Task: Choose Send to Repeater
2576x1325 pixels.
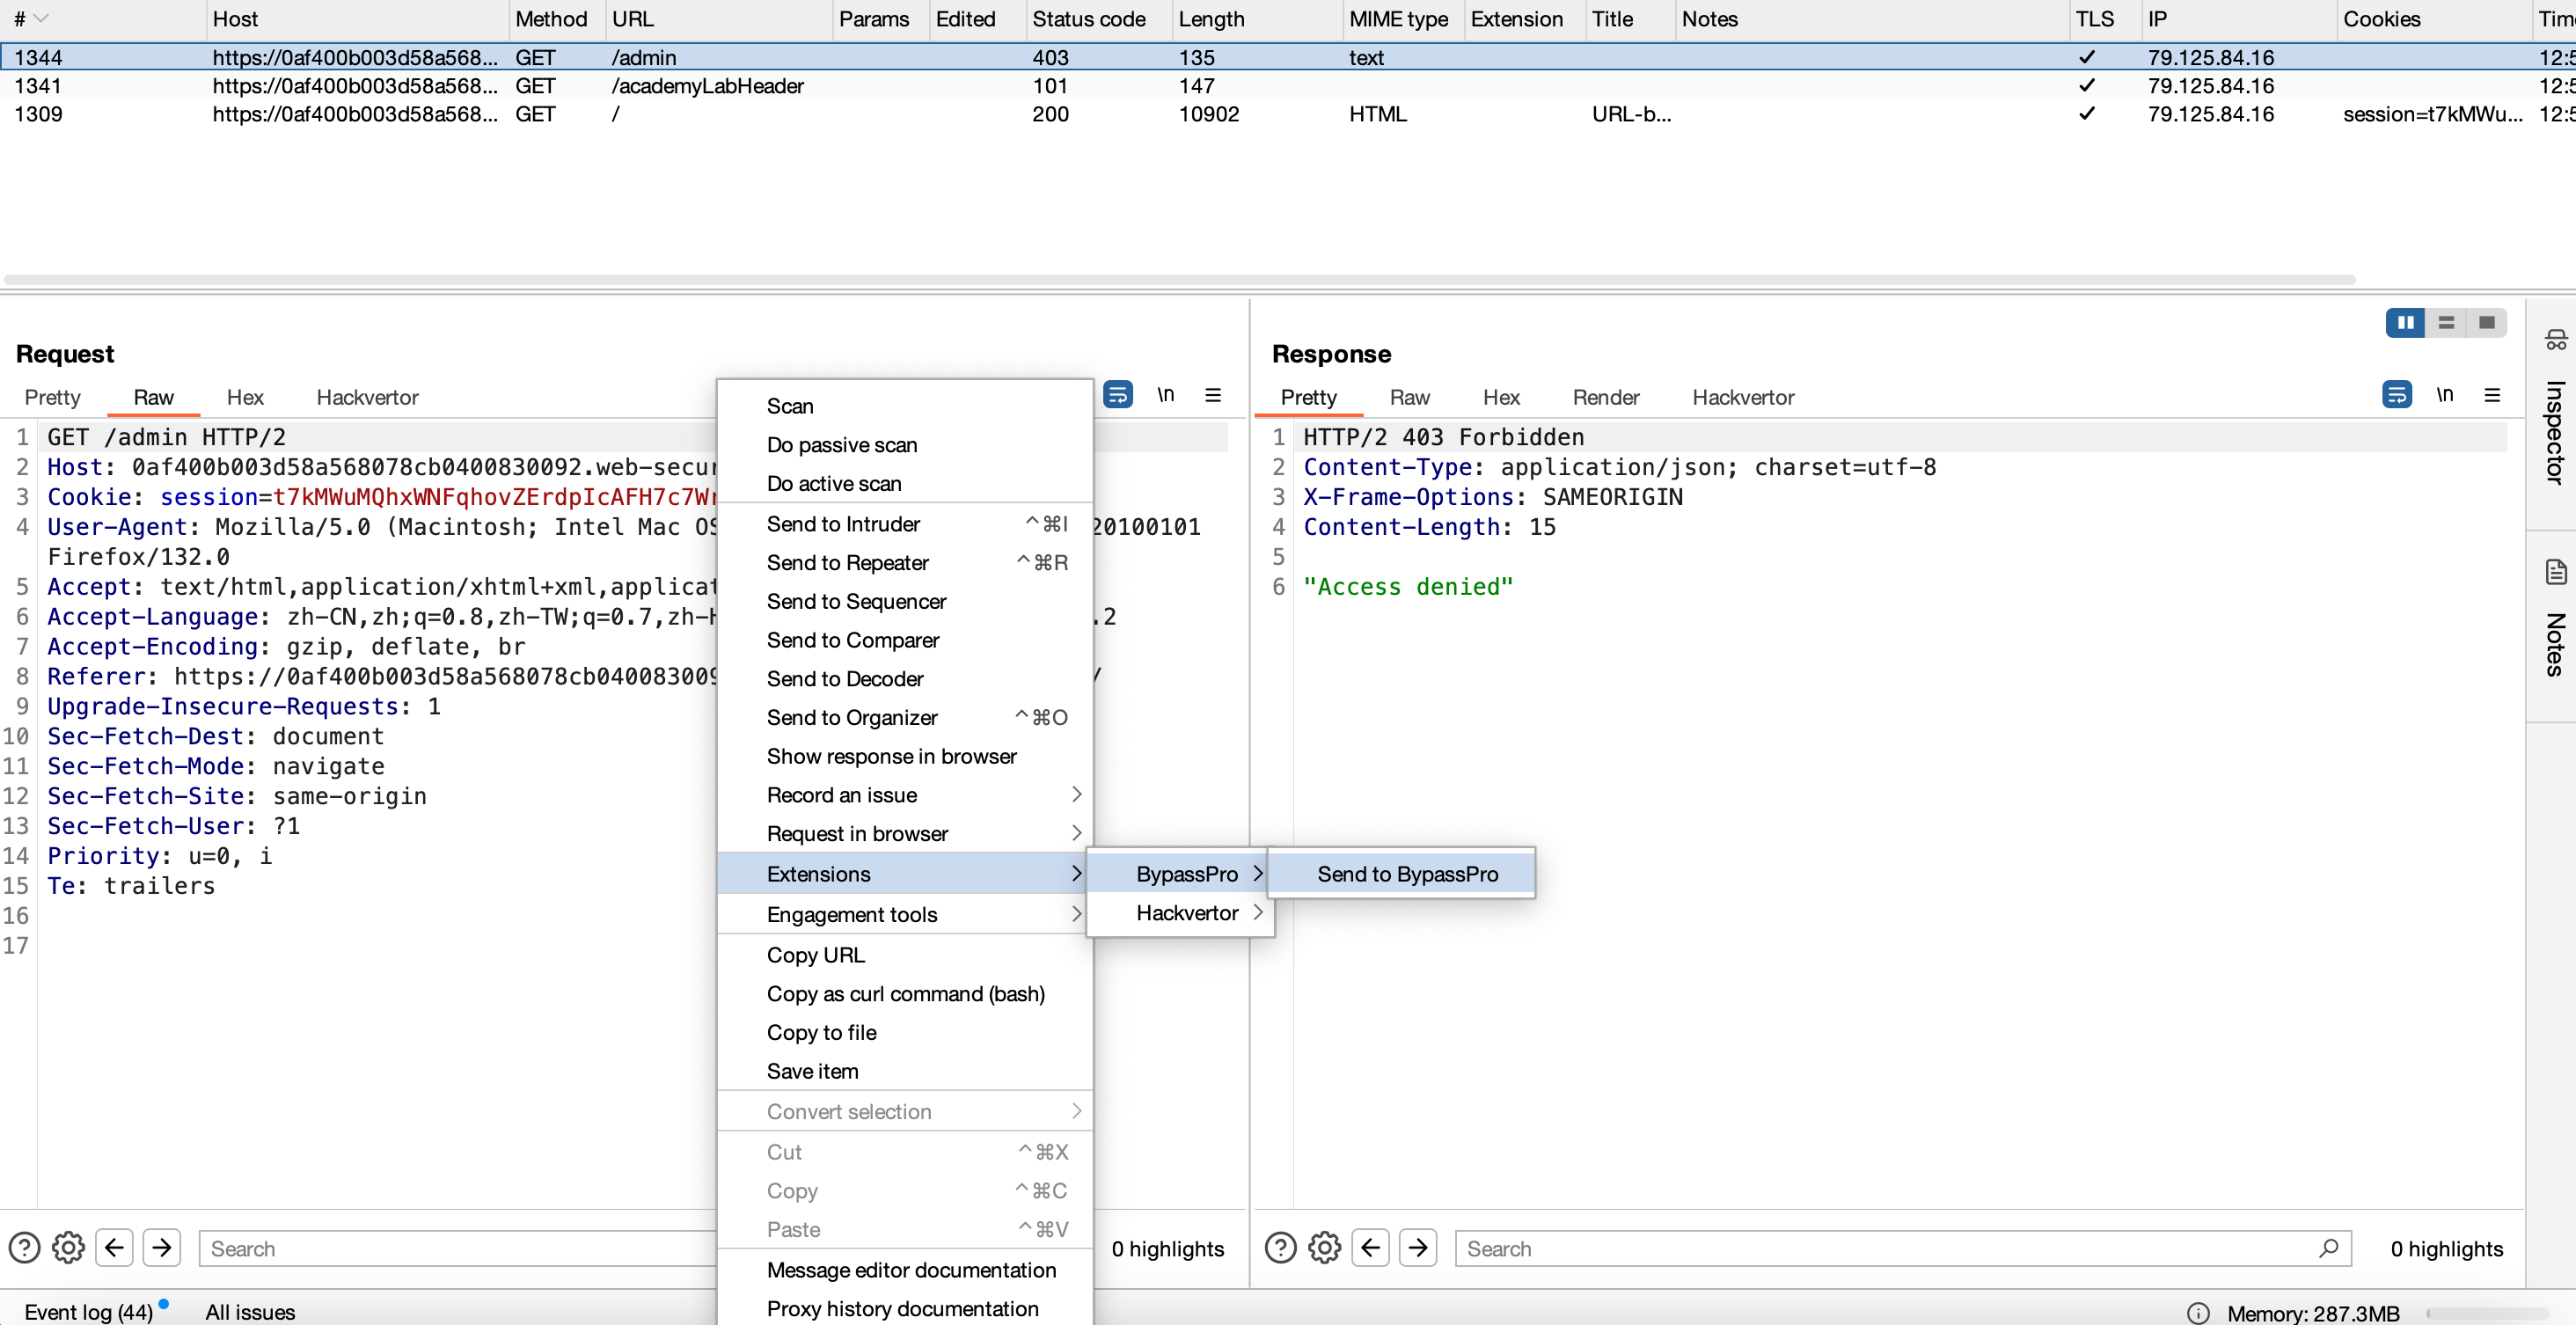Action: click(x=905, y=562)
